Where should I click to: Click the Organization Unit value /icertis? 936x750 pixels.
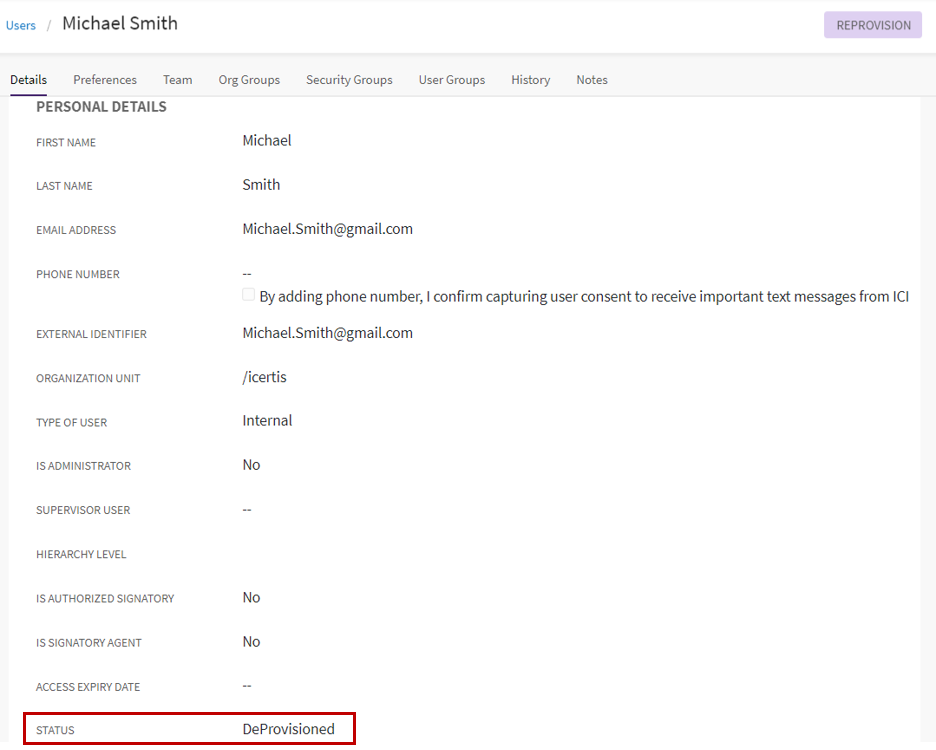pos(265,377)
